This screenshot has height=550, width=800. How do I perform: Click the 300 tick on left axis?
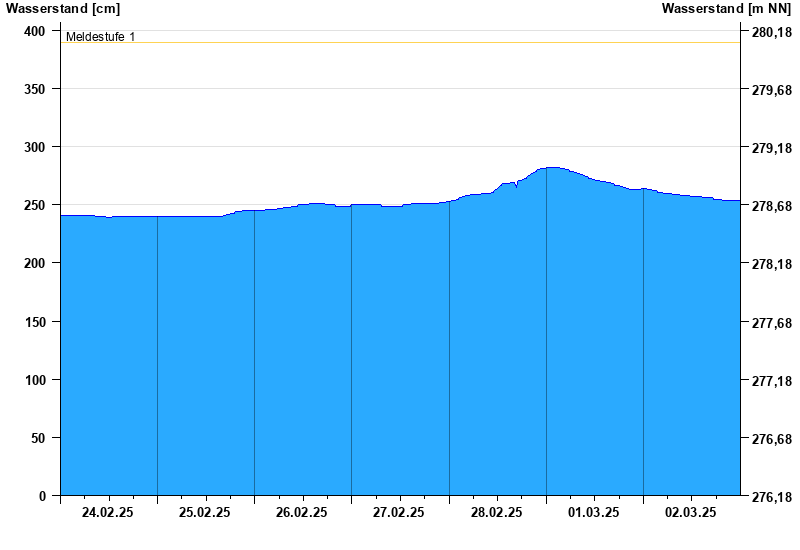35,147
